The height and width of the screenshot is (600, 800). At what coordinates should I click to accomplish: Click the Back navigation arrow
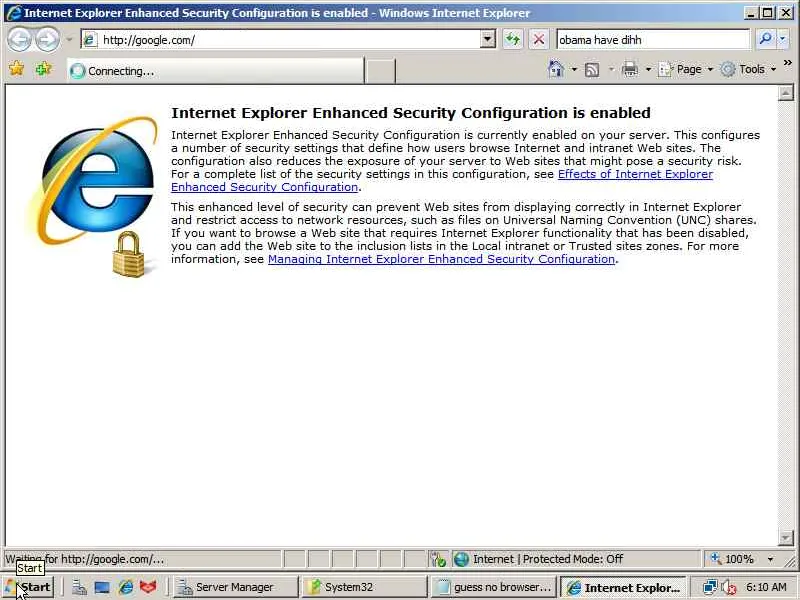coord(19,39)
